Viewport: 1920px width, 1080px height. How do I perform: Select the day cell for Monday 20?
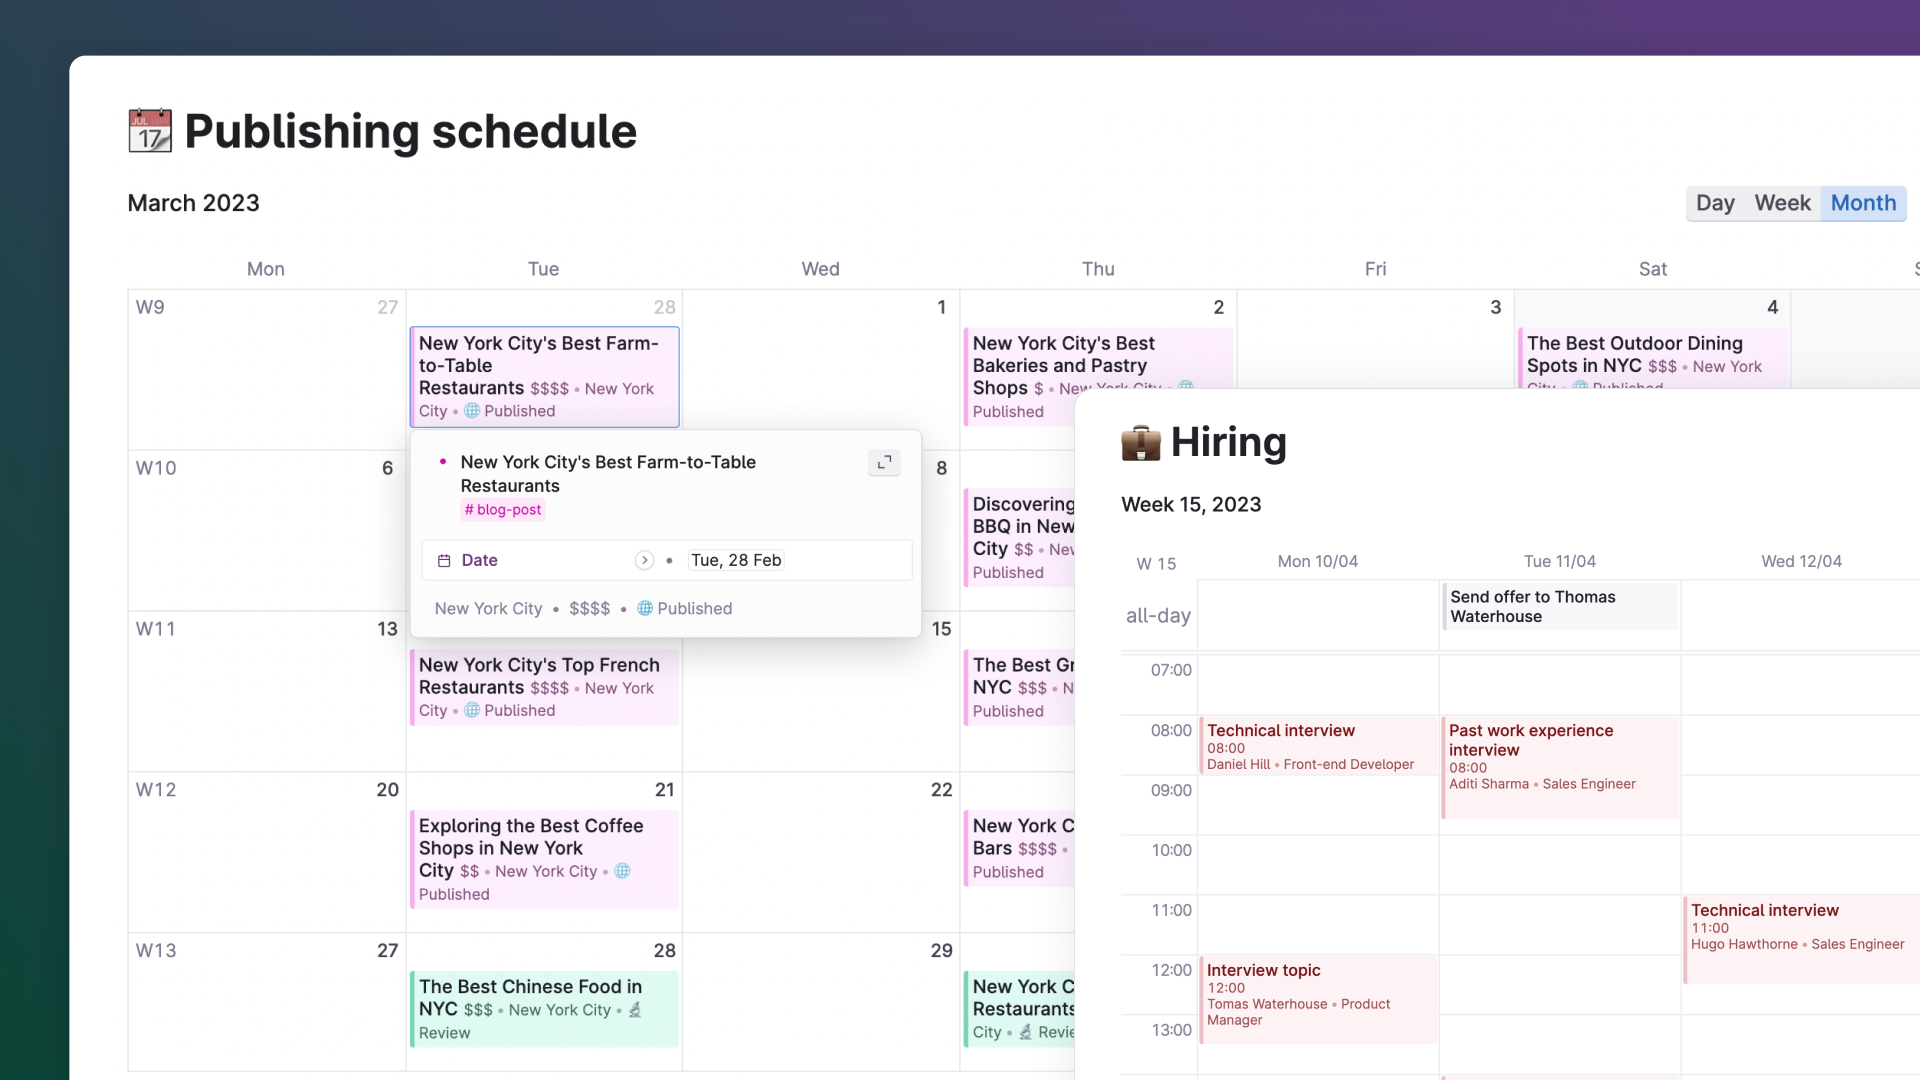267,852
